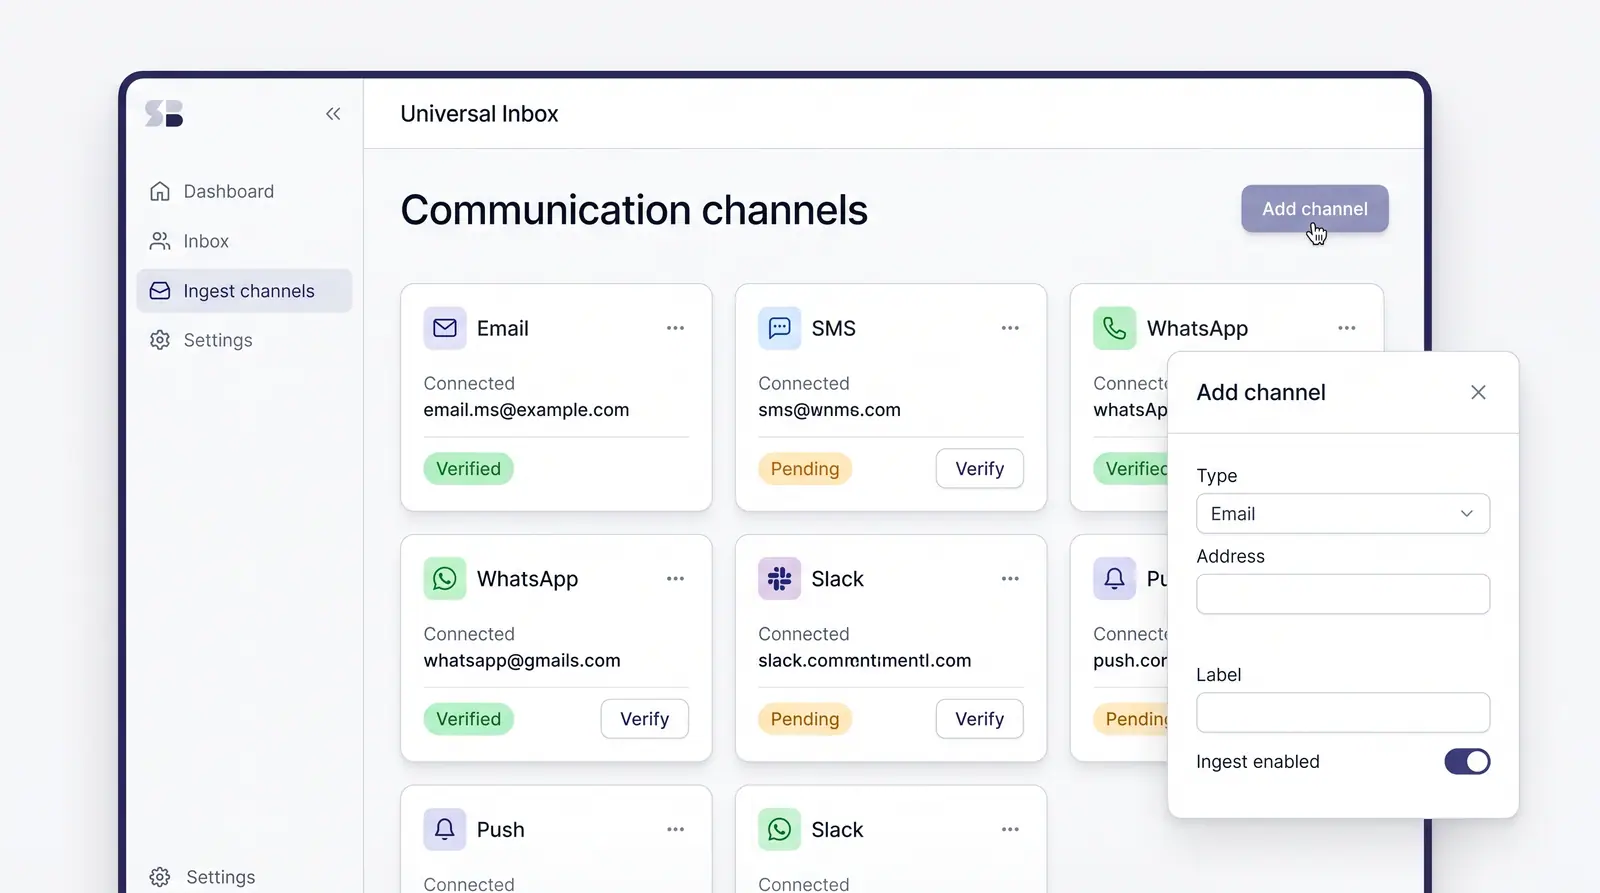Screen dimensions: 1600x893
Task: Open more options on second-row WhatsApp card
Action: tap(676, 579)
